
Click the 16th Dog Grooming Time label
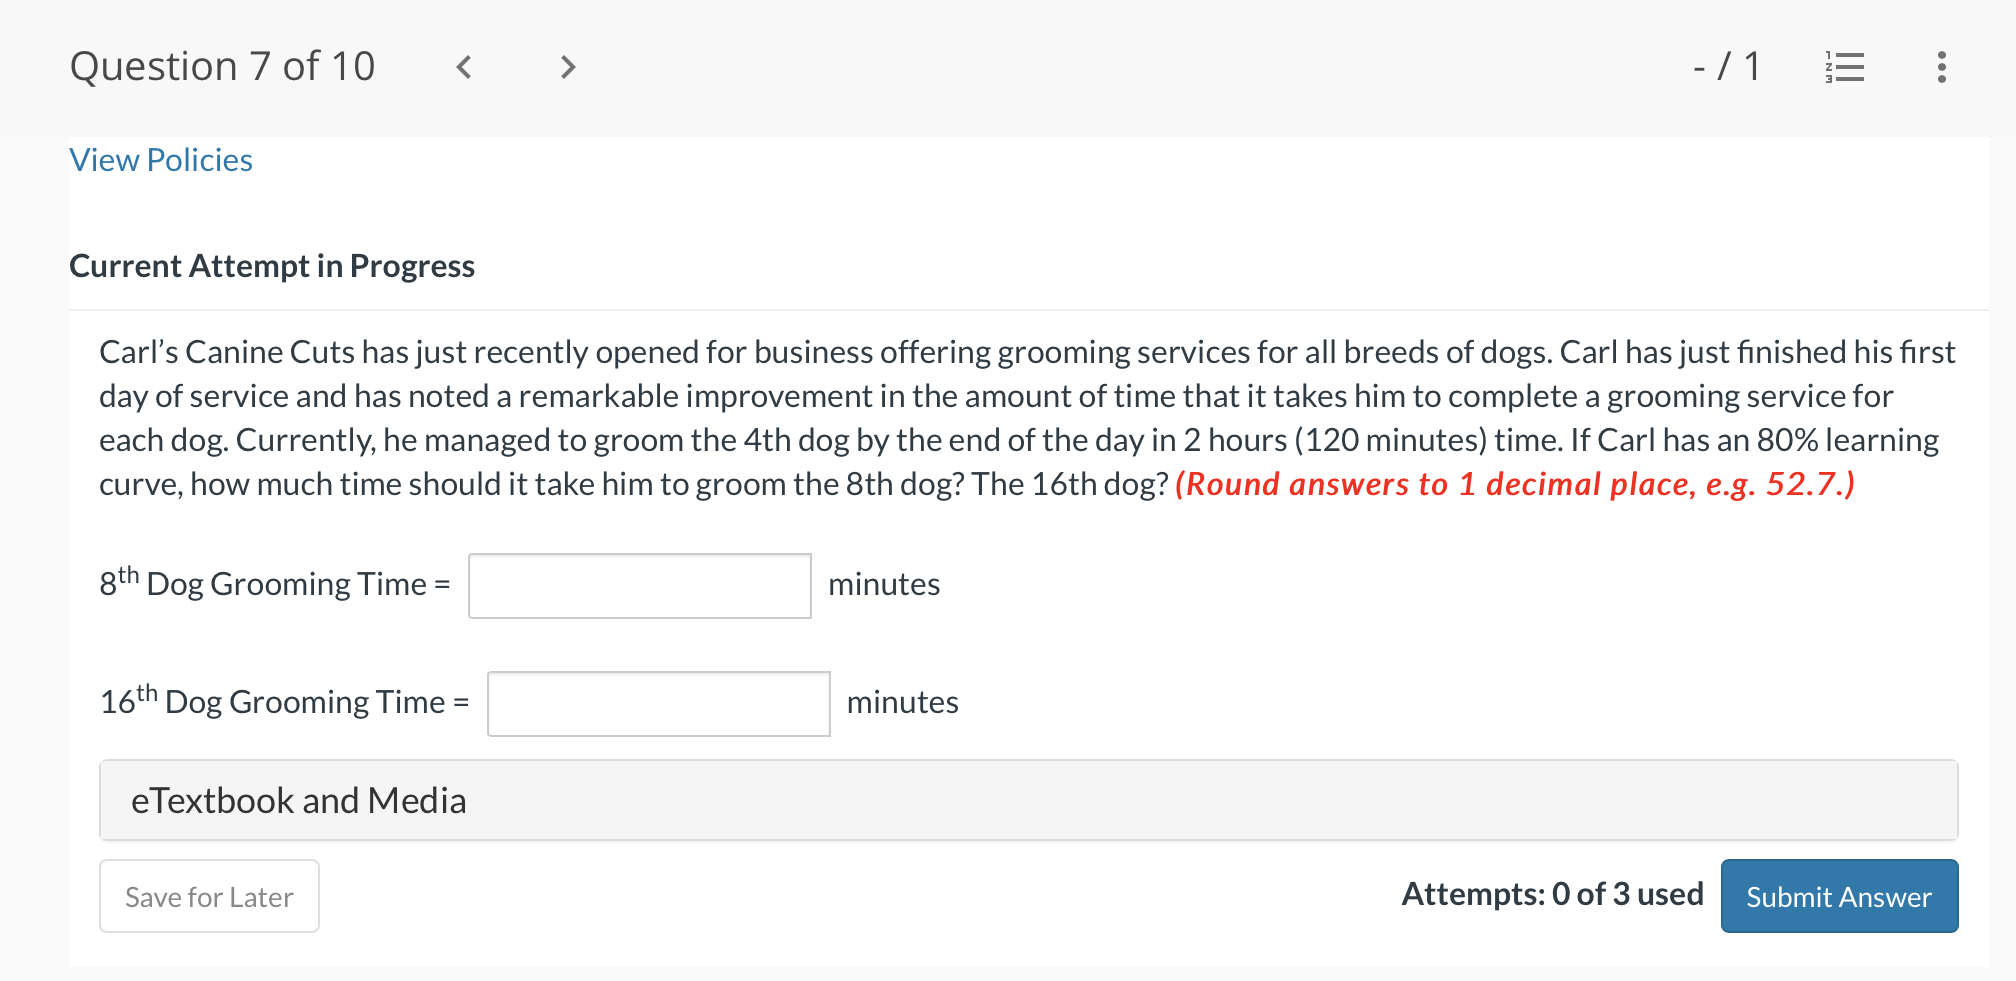click(x=284, y=700)
